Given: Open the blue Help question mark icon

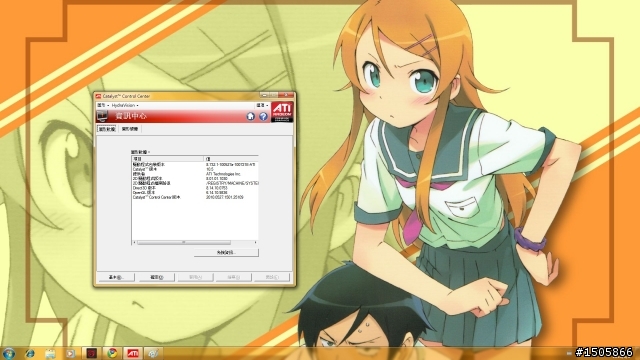Looking at the screenshot, I should click(263, 116).
